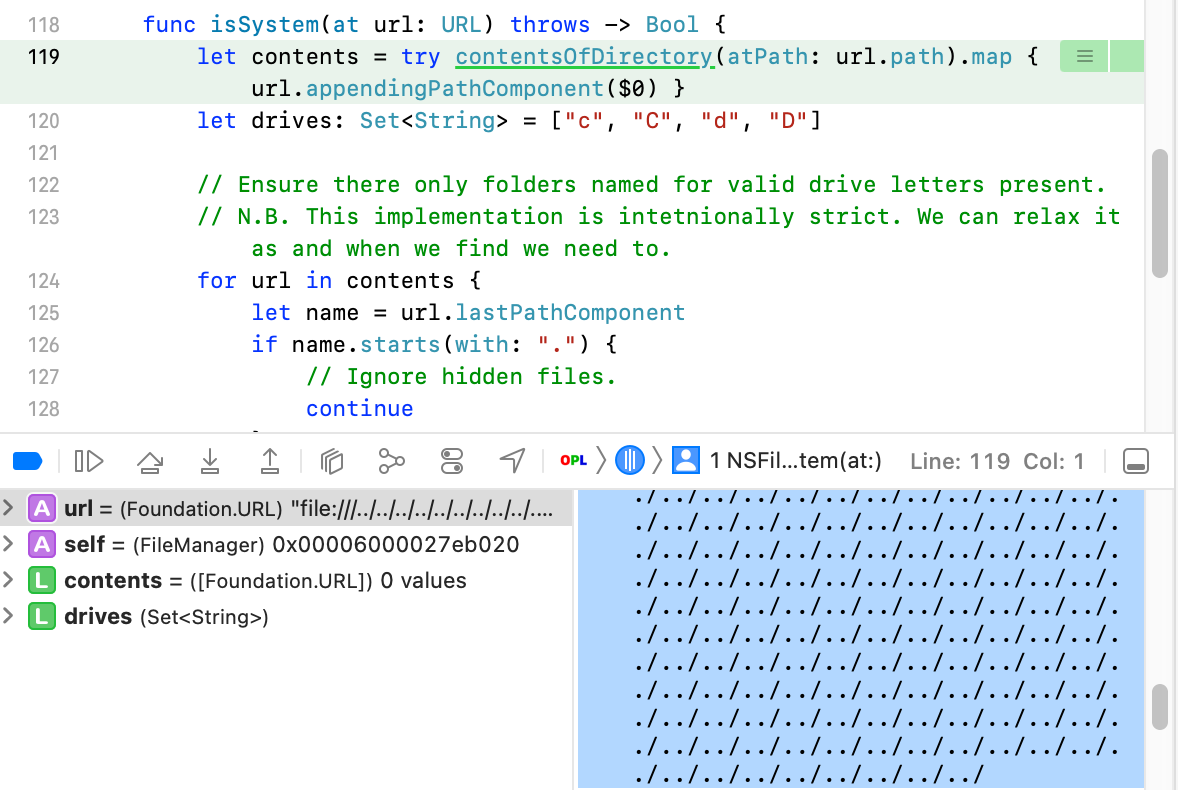Click the Debug Memory Graph icon
This screenshot has width=1178, height=790.
coord(391,460)
